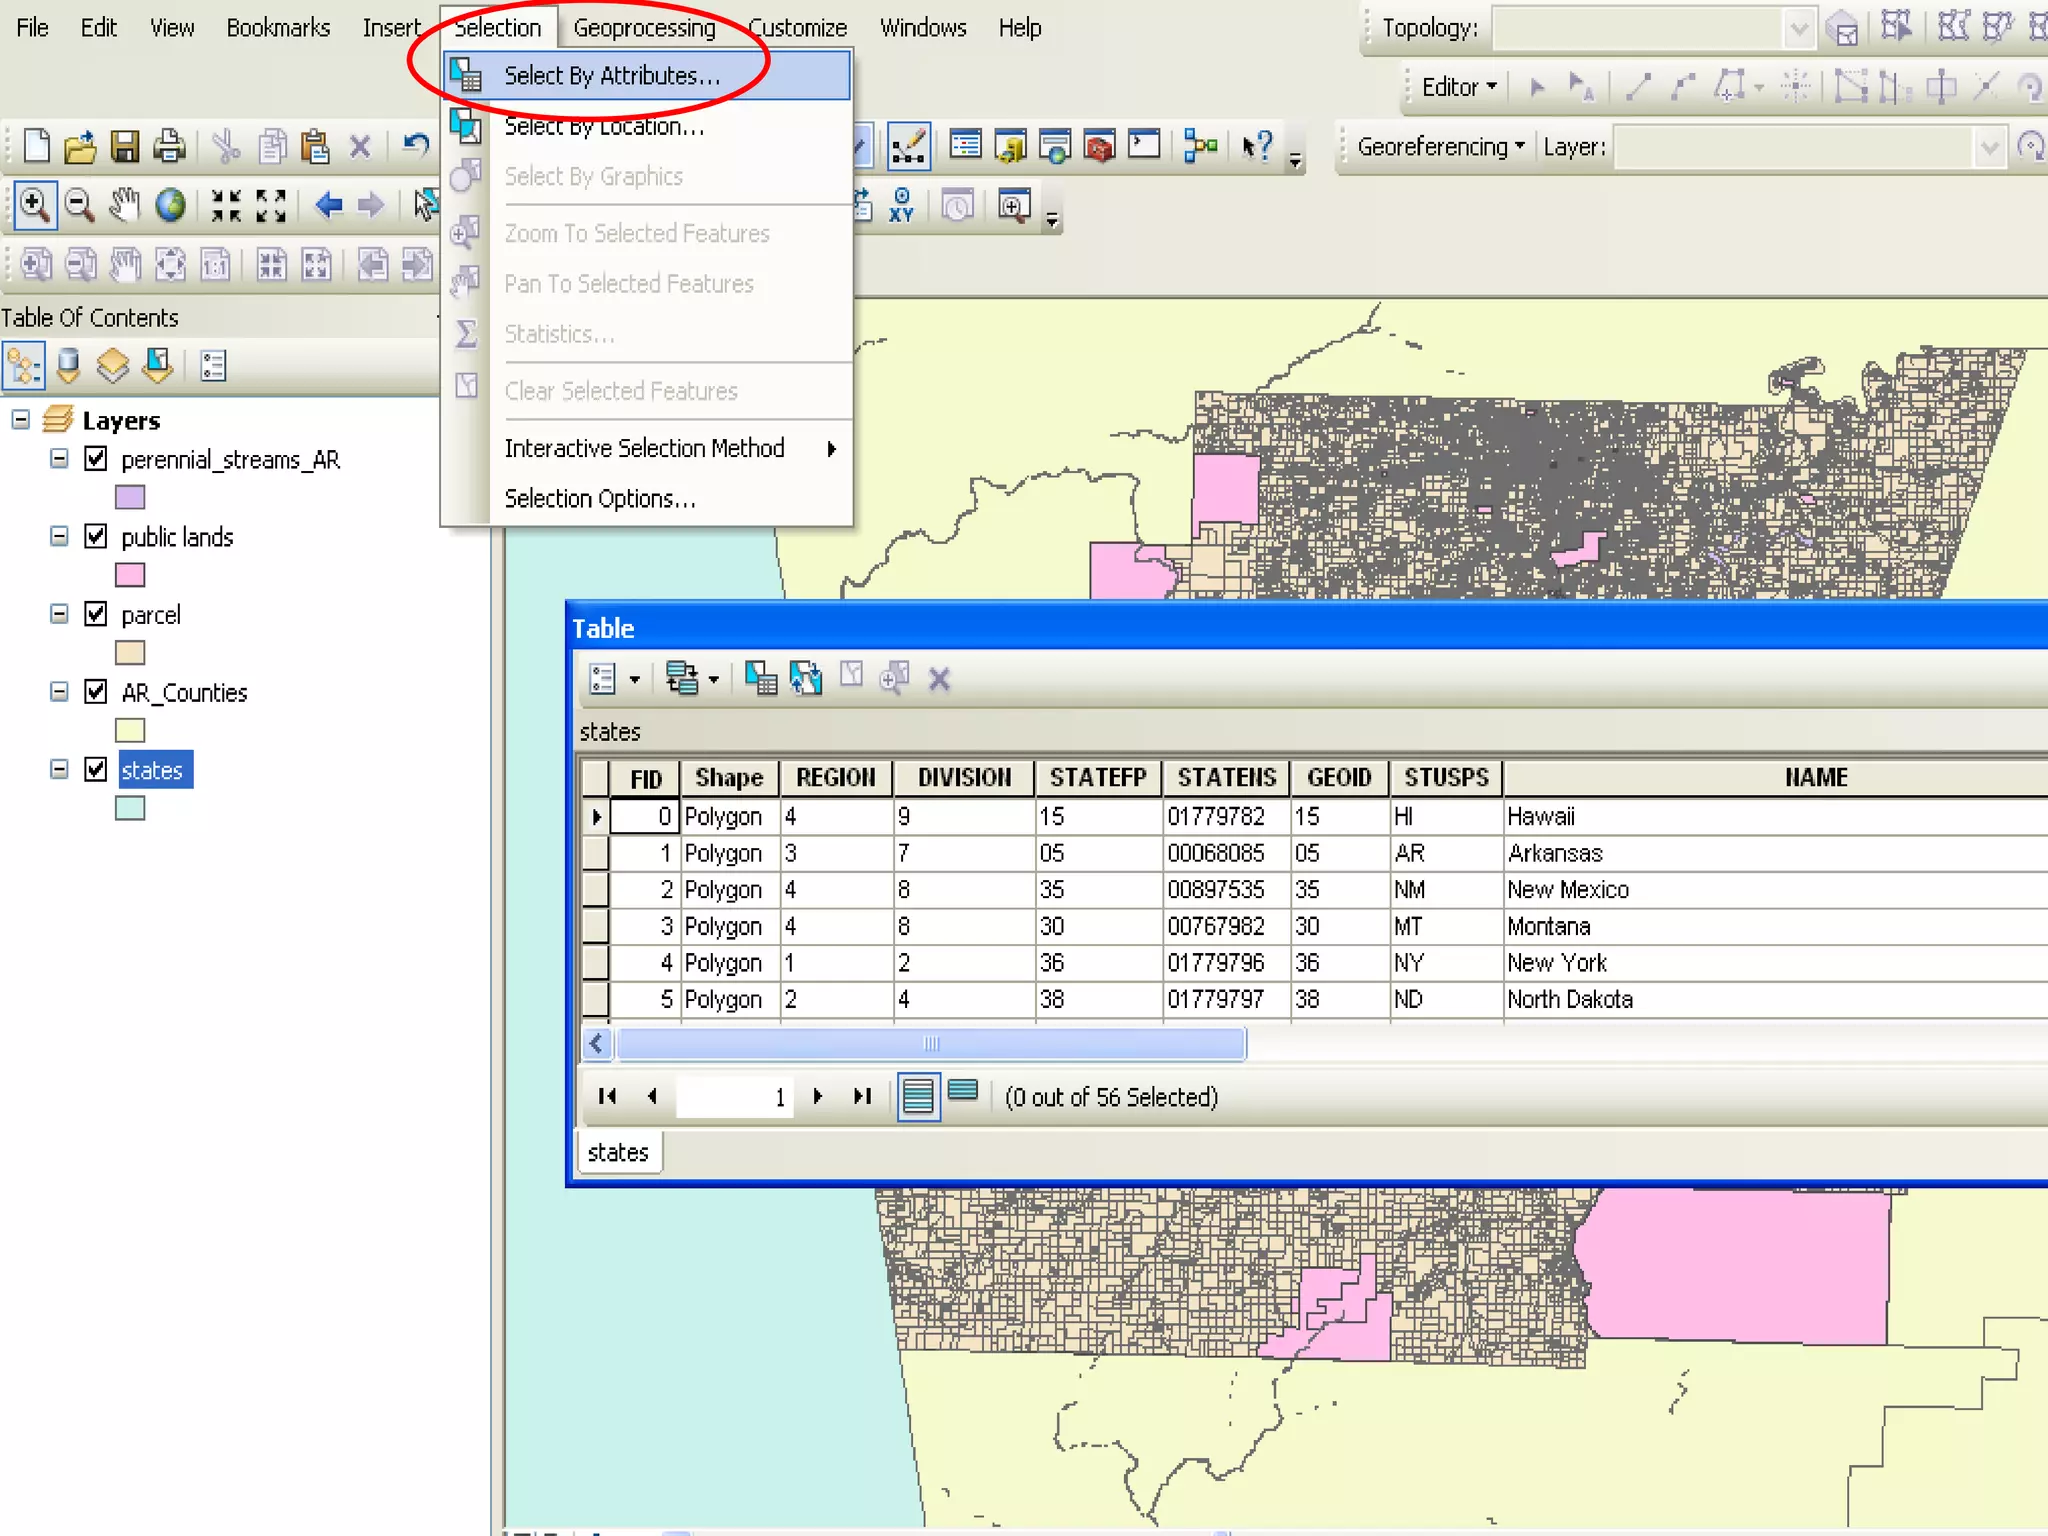The image size is (2048, 1536).
Task: Click the Full Extent globe icon
Action: click(x=170, y=205)
